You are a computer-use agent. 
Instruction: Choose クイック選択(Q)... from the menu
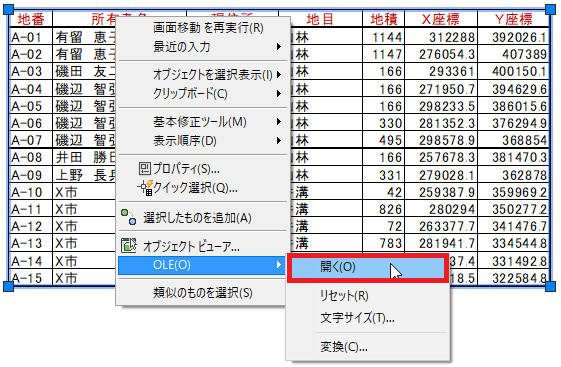pos(202,187)
